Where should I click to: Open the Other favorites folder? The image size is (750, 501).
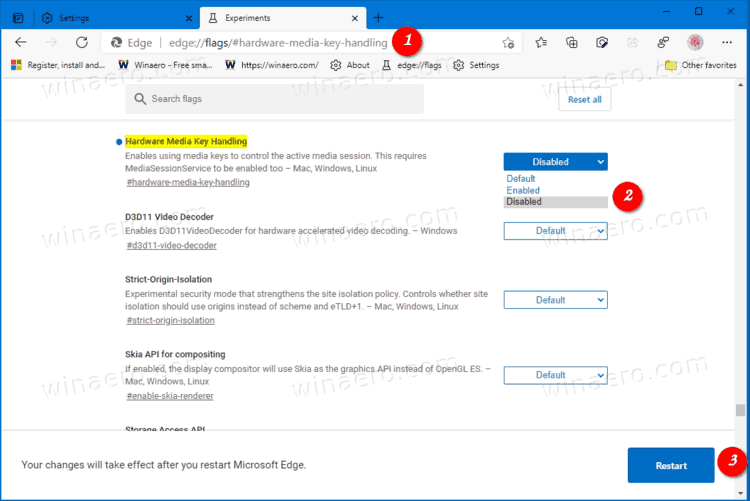coord(701,65)
